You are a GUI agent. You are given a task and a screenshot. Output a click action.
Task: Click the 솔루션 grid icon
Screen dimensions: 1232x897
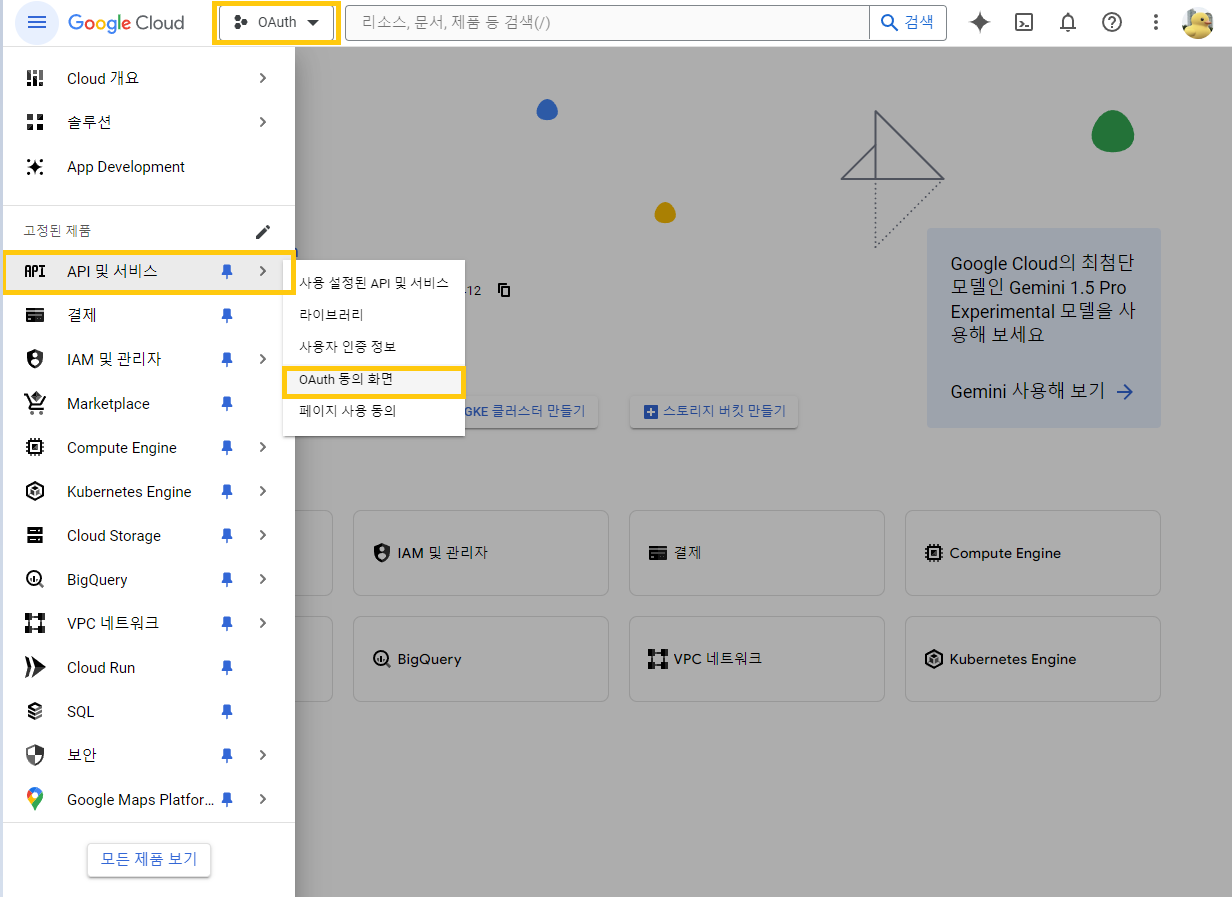click(35, 122)
